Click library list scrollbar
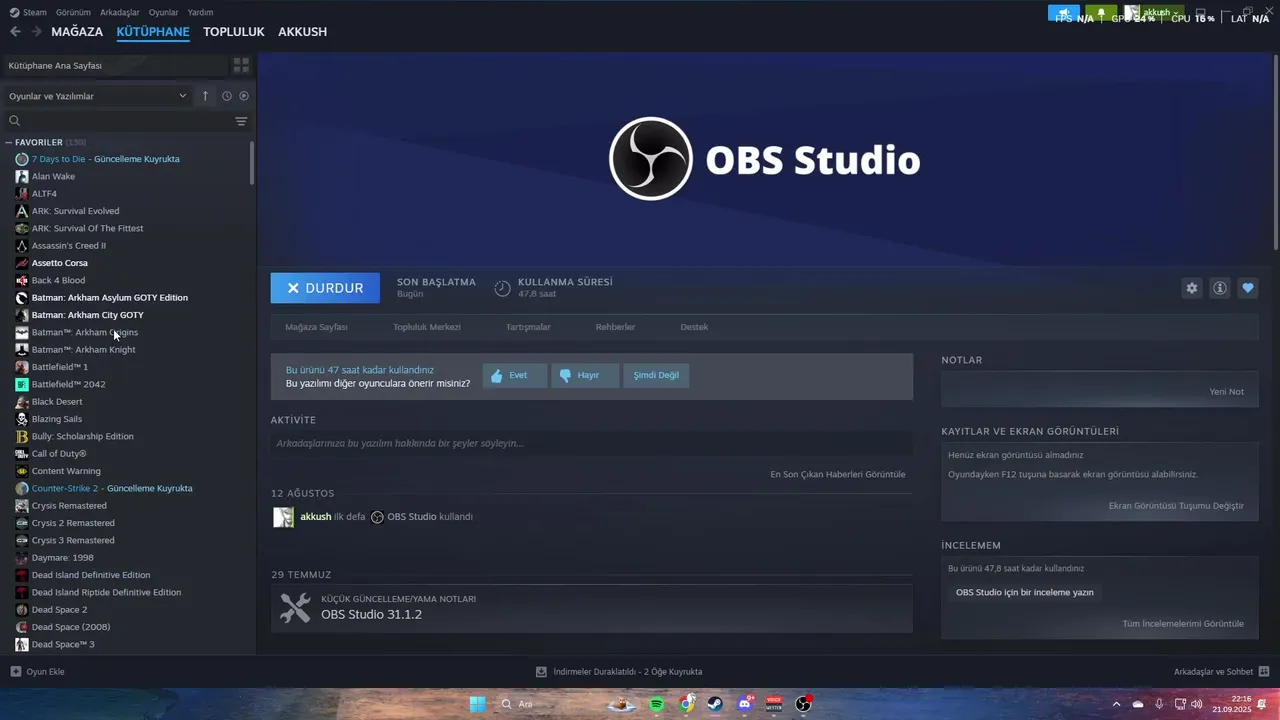 tap(252, 163)
